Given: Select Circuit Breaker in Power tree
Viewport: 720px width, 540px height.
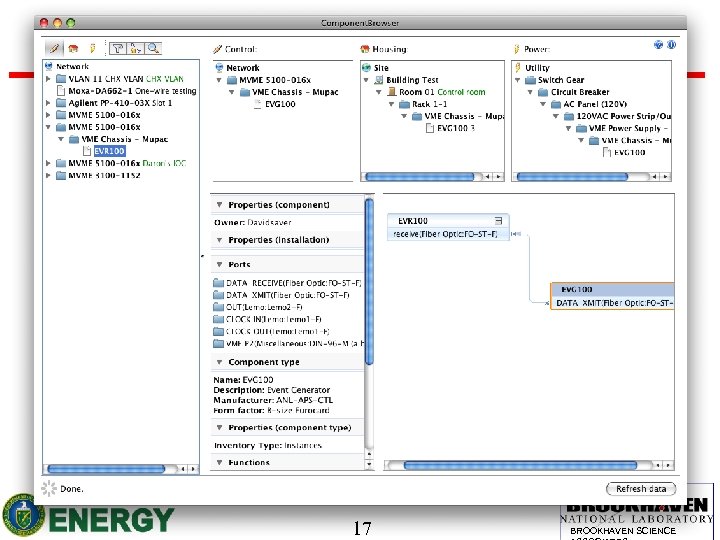Looking at the screenshot, I should [x=580, y=92].
